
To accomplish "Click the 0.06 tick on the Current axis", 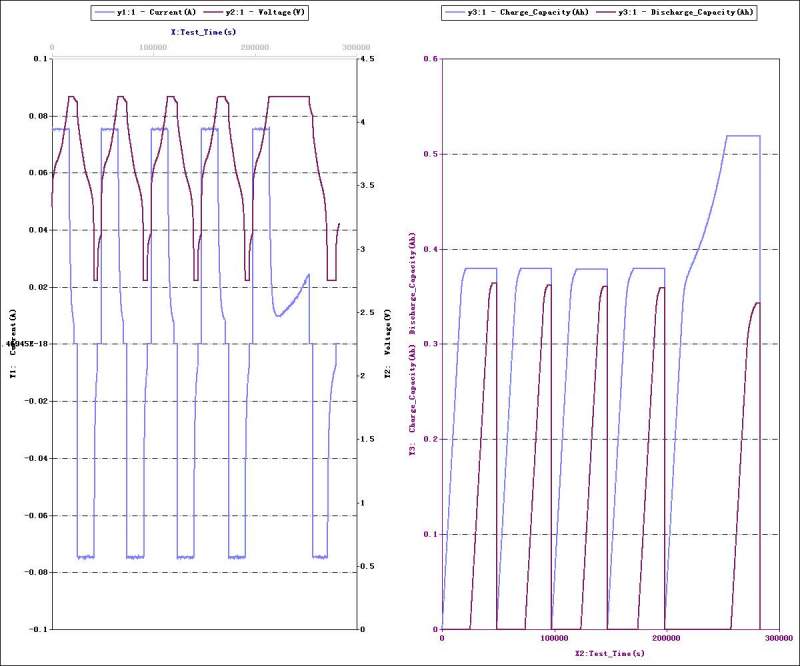I will click(38, 173).
